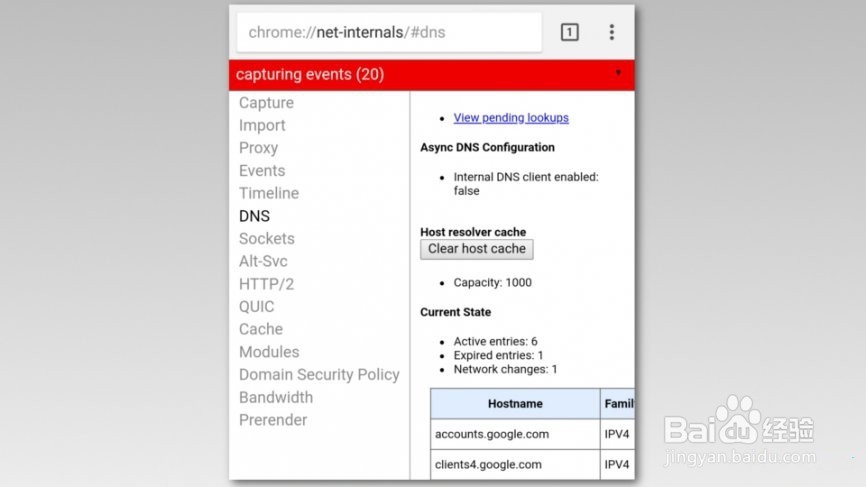Click the chrome://net-internals address bar
Viewport: 866px width, 487px height.
389,32
